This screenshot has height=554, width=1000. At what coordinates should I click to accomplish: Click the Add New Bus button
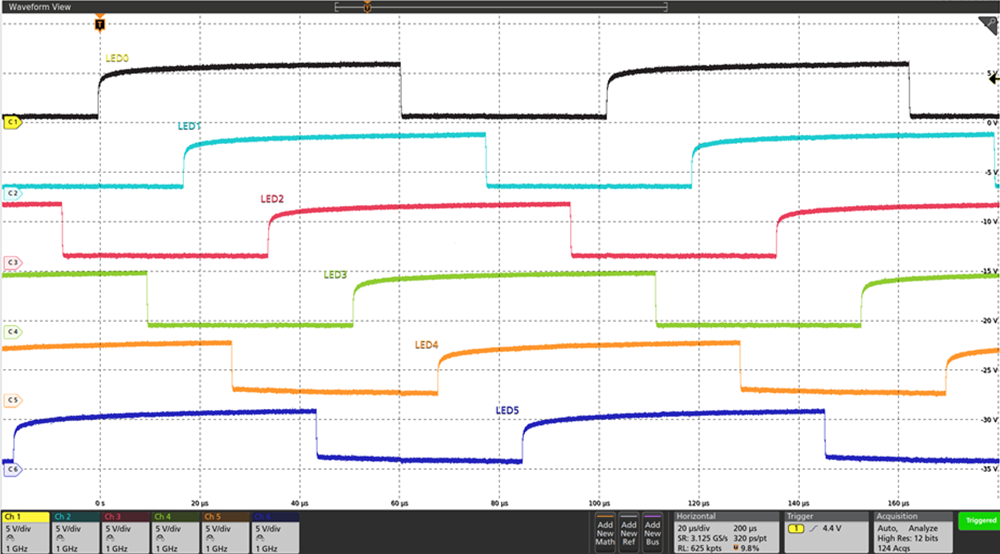652,532
